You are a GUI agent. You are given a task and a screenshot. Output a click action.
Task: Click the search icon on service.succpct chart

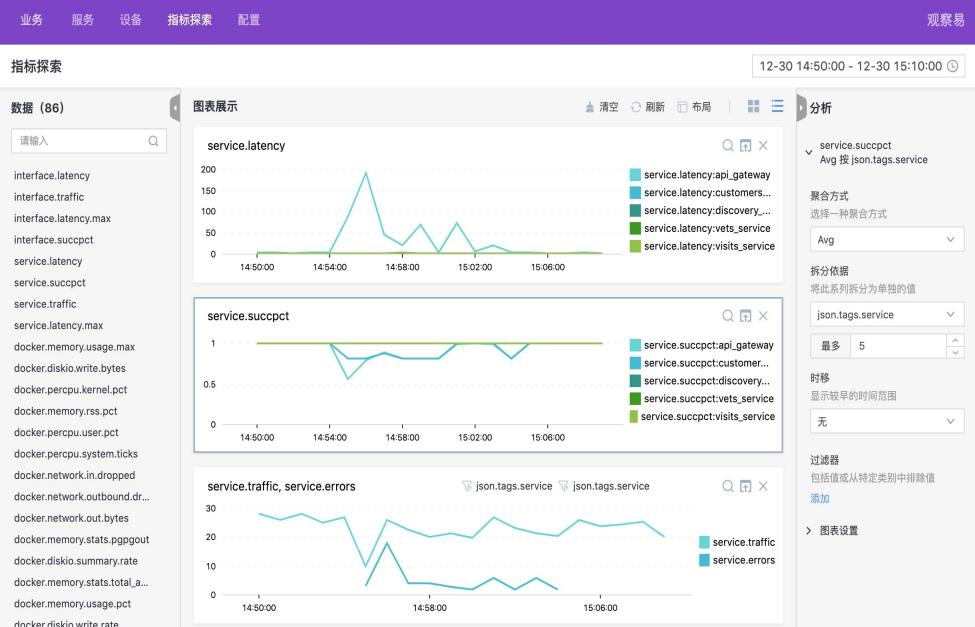pos(728,316)
